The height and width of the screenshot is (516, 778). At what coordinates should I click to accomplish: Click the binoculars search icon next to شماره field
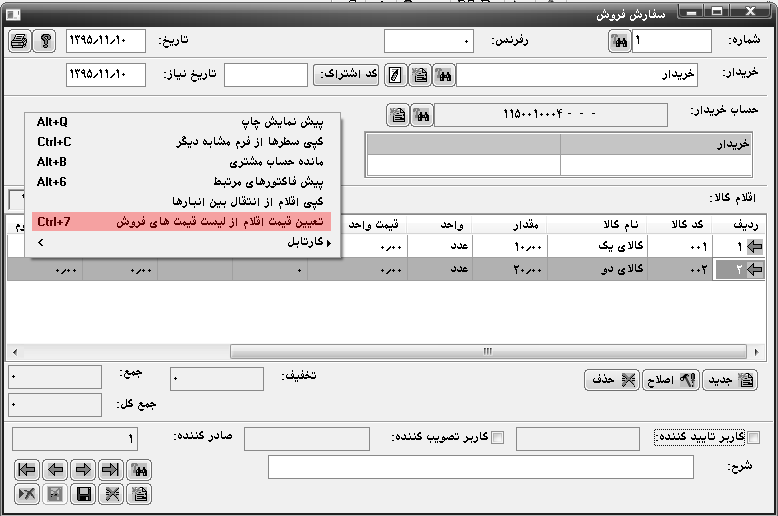point(619,42)
